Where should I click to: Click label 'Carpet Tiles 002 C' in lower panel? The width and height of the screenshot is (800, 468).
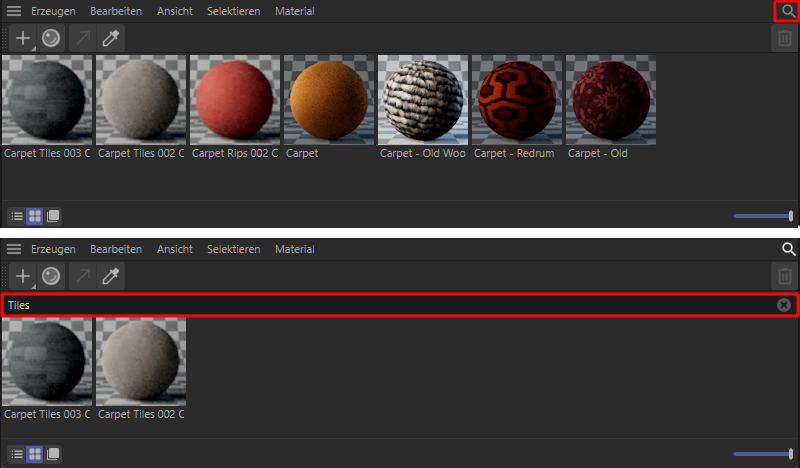tap(141, 414)
